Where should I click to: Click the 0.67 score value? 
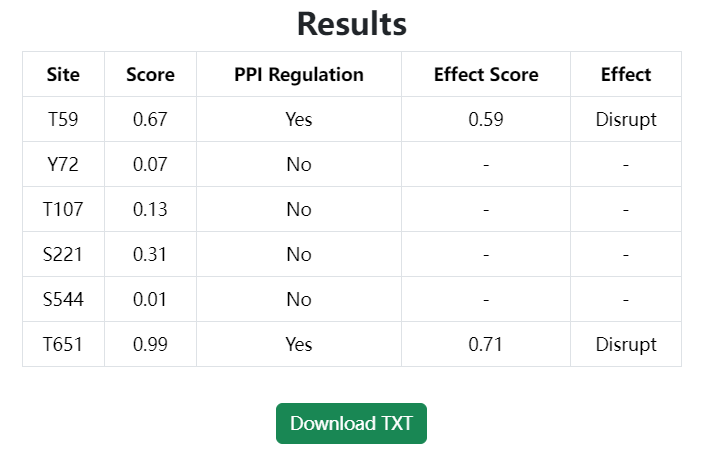[x=150, y=120]
